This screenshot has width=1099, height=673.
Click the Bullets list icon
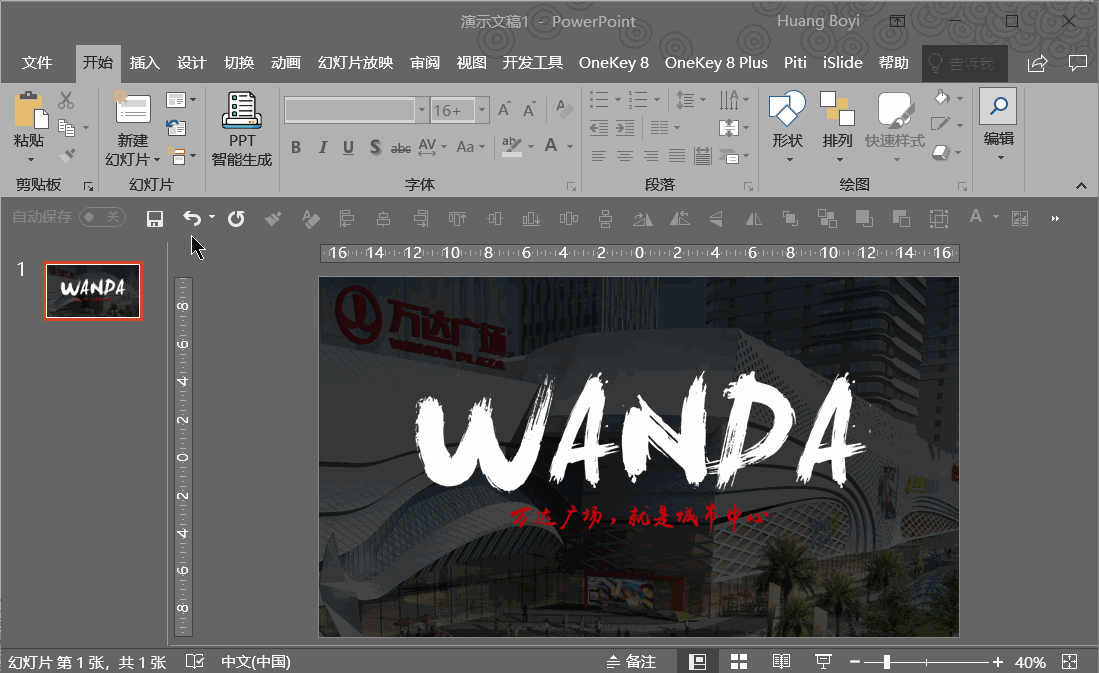tap(597, 99)
